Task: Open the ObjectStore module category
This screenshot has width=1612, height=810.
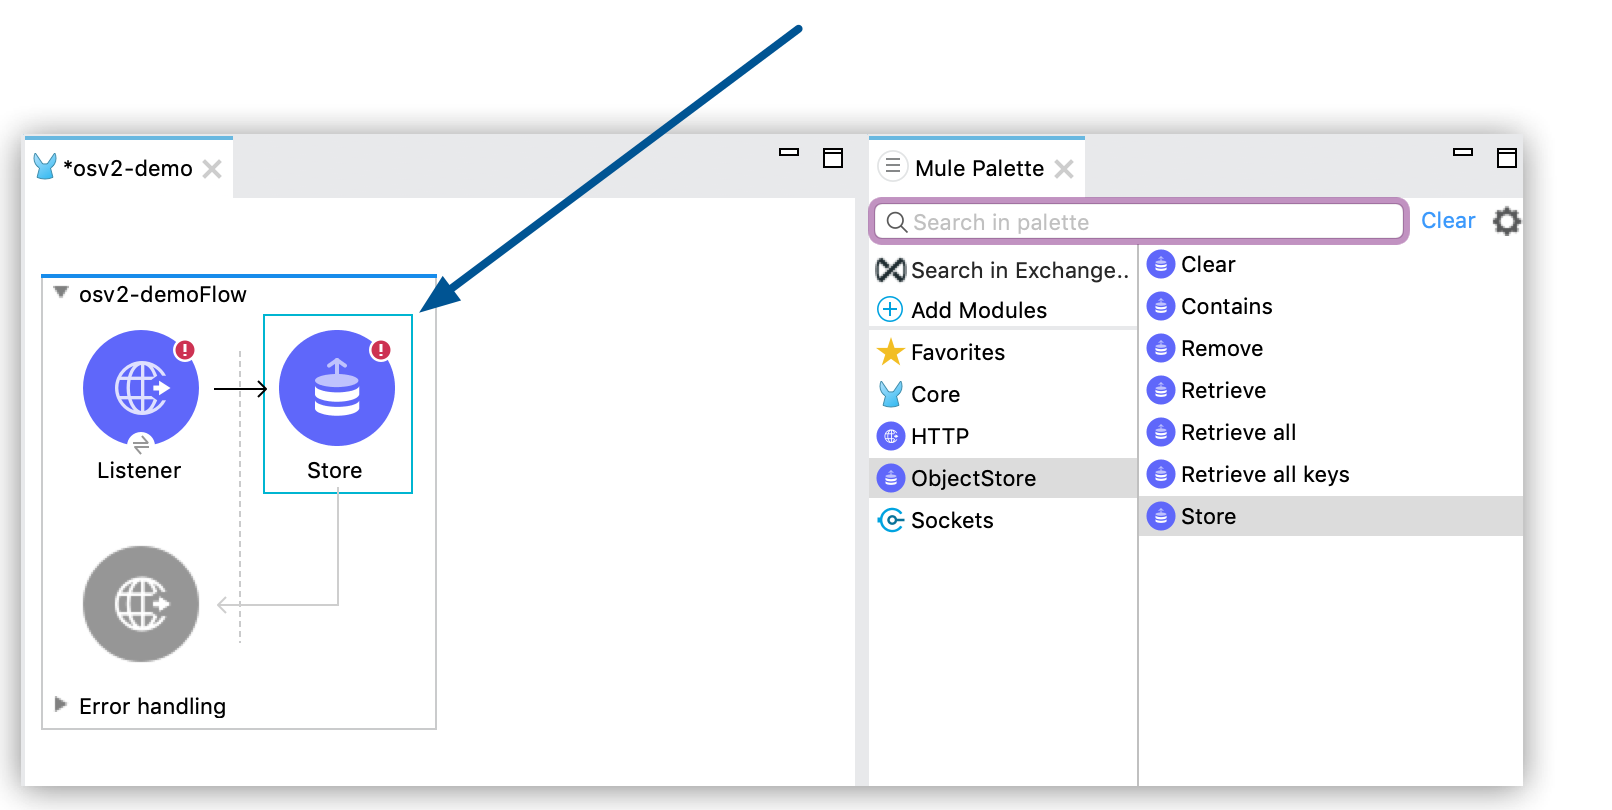Action: 972,479
